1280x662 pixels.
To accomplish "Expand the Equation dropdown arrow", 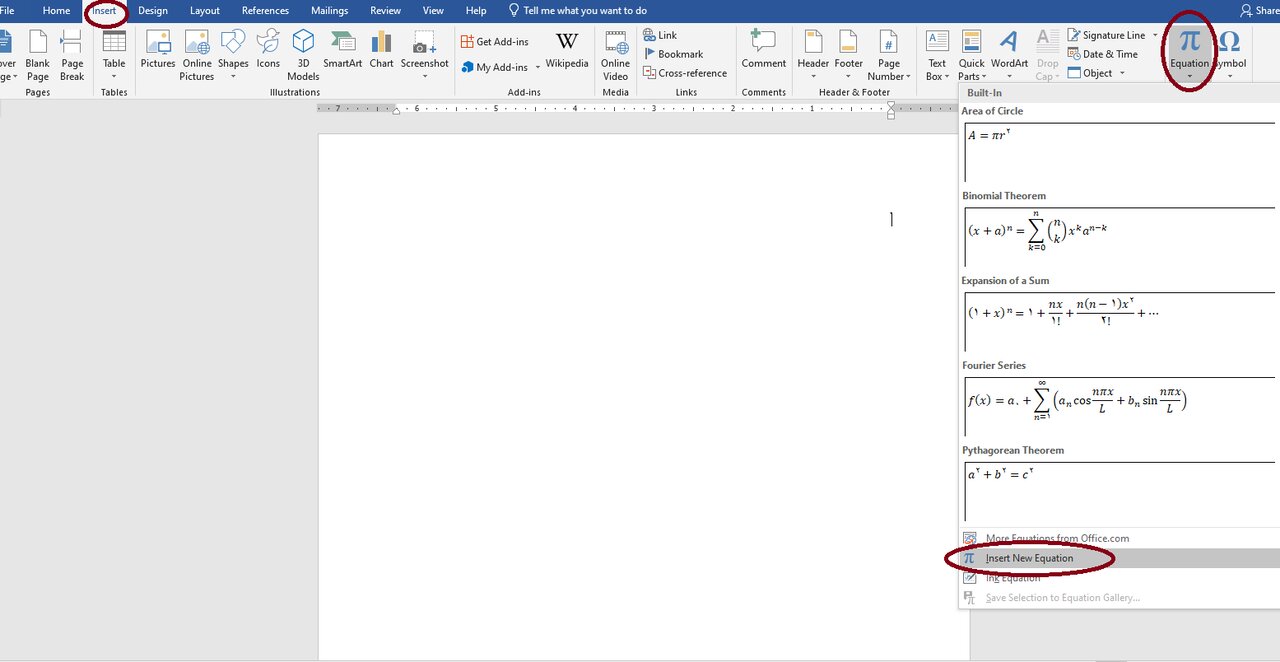I will [1189, 76].
